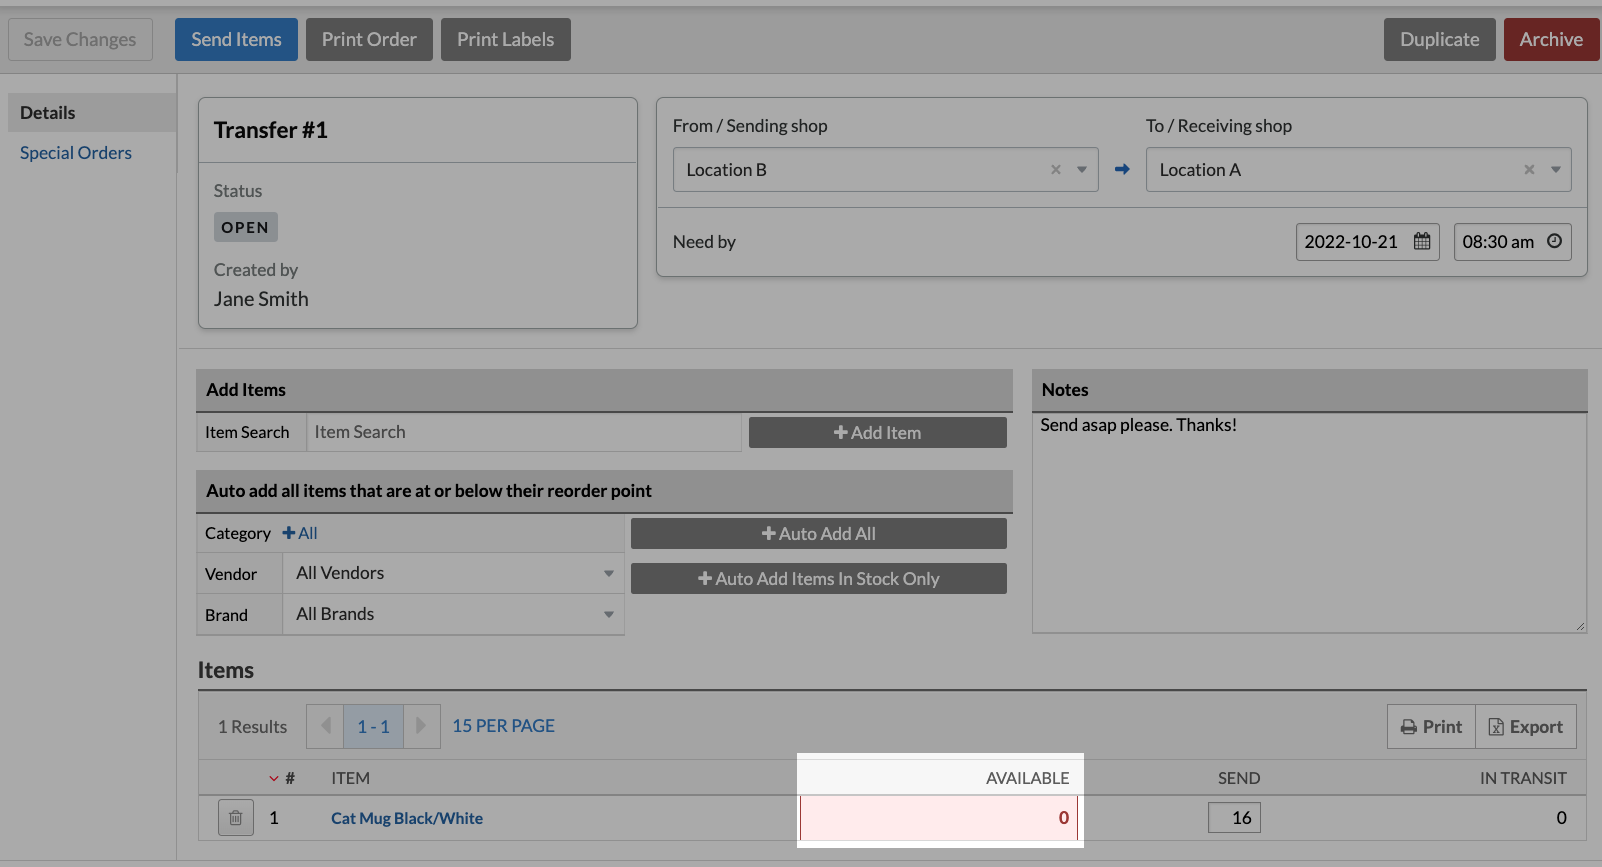This screenshot has width=1602, height=867.
Task: Click Auto Add Items In Stock Only
Action: click(818, 579)
